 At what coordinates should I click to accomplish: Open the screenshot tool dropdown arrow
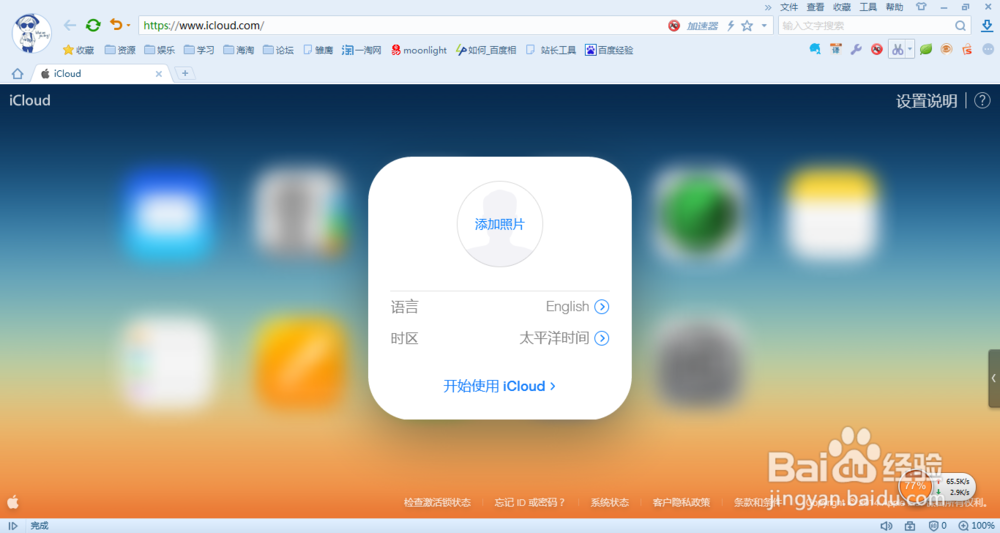click(910, 49)
